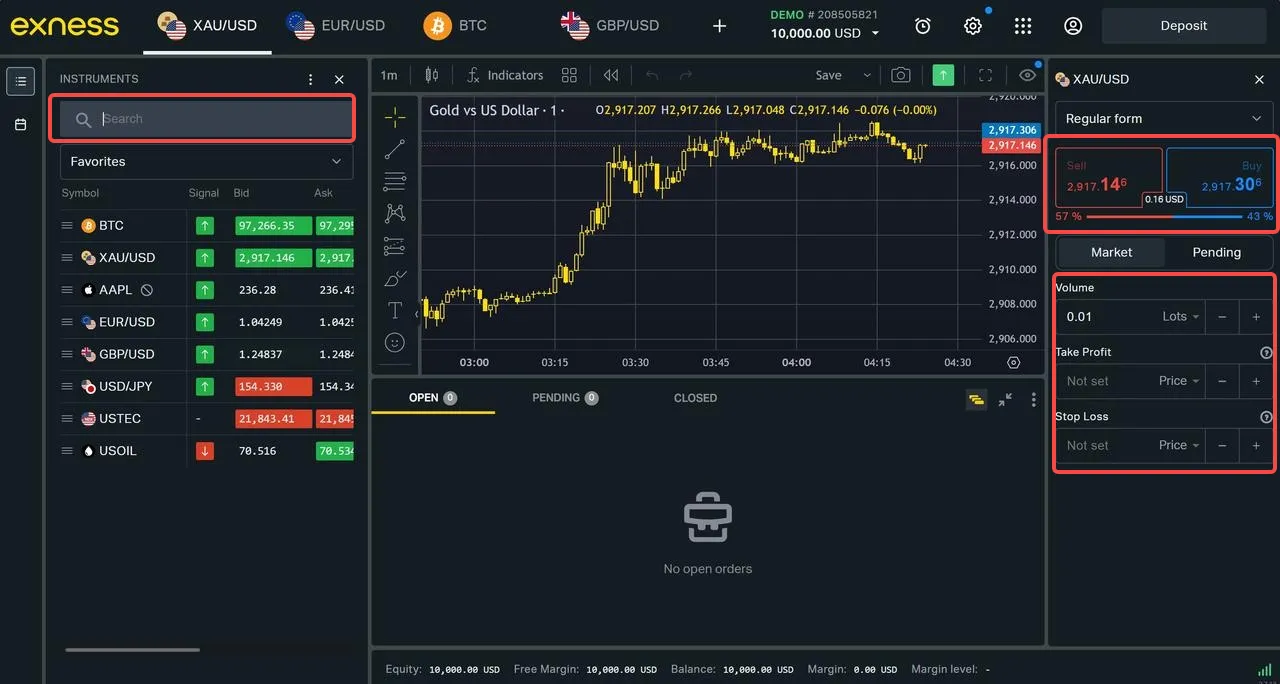
Task: Show the CLOSED orders tab
Action: point(695,398)
